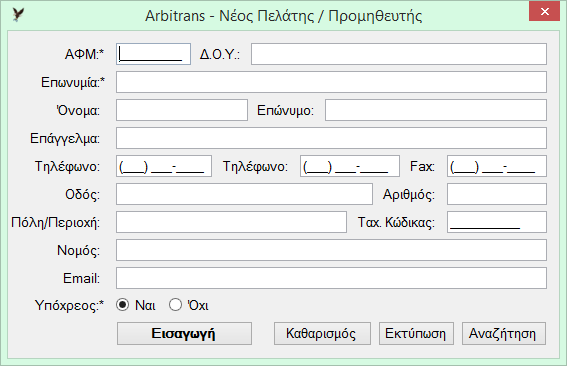This screenshot has height=366, width=567.
Task: Click the Fax: label text
Action: 422,166
